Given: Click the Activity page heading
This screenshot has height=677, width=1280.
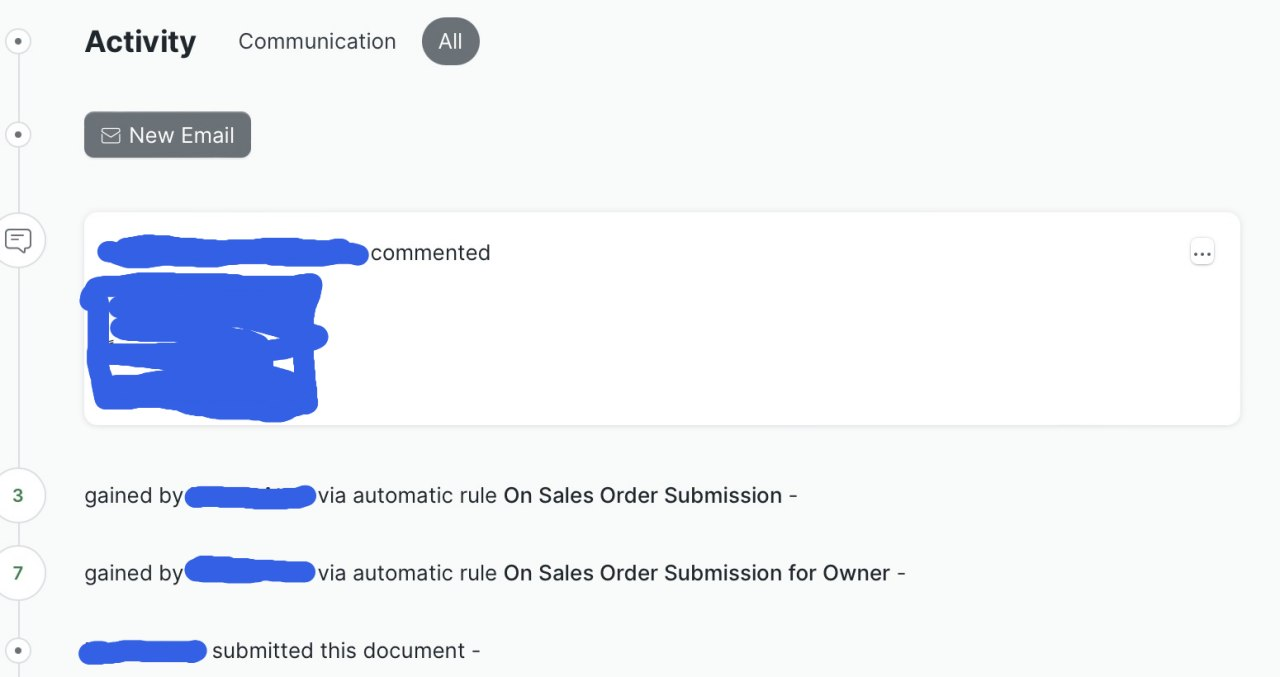Looking at the screenshot, I should 140,41.
